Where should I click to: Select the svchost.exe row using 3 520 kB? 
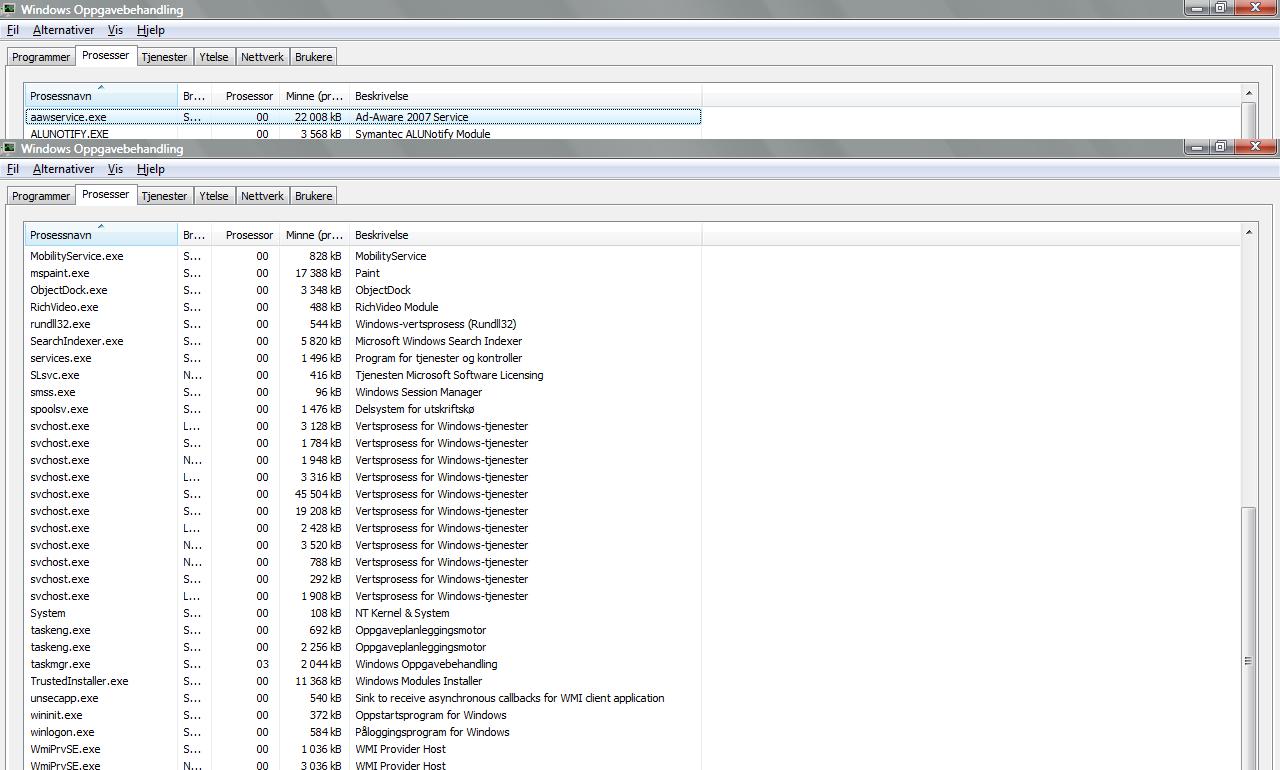click(363, 545)
